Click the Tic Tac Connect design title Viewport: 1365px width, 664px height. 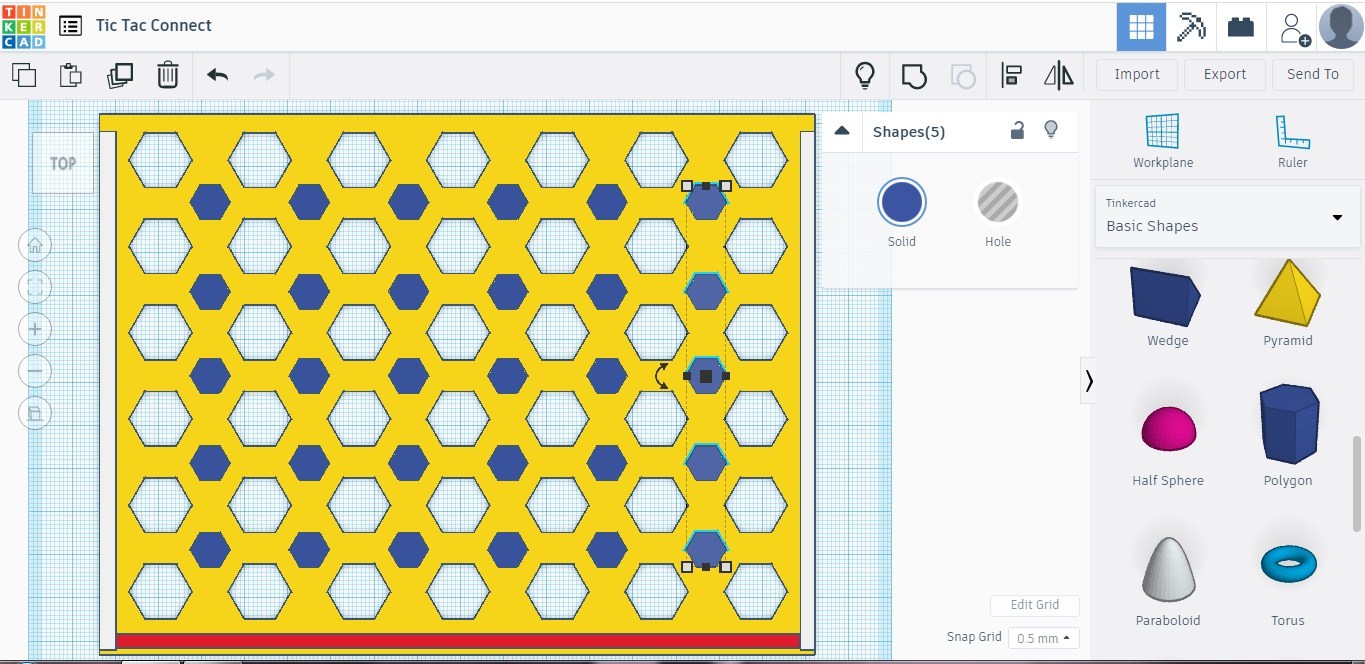click(154, 26)
